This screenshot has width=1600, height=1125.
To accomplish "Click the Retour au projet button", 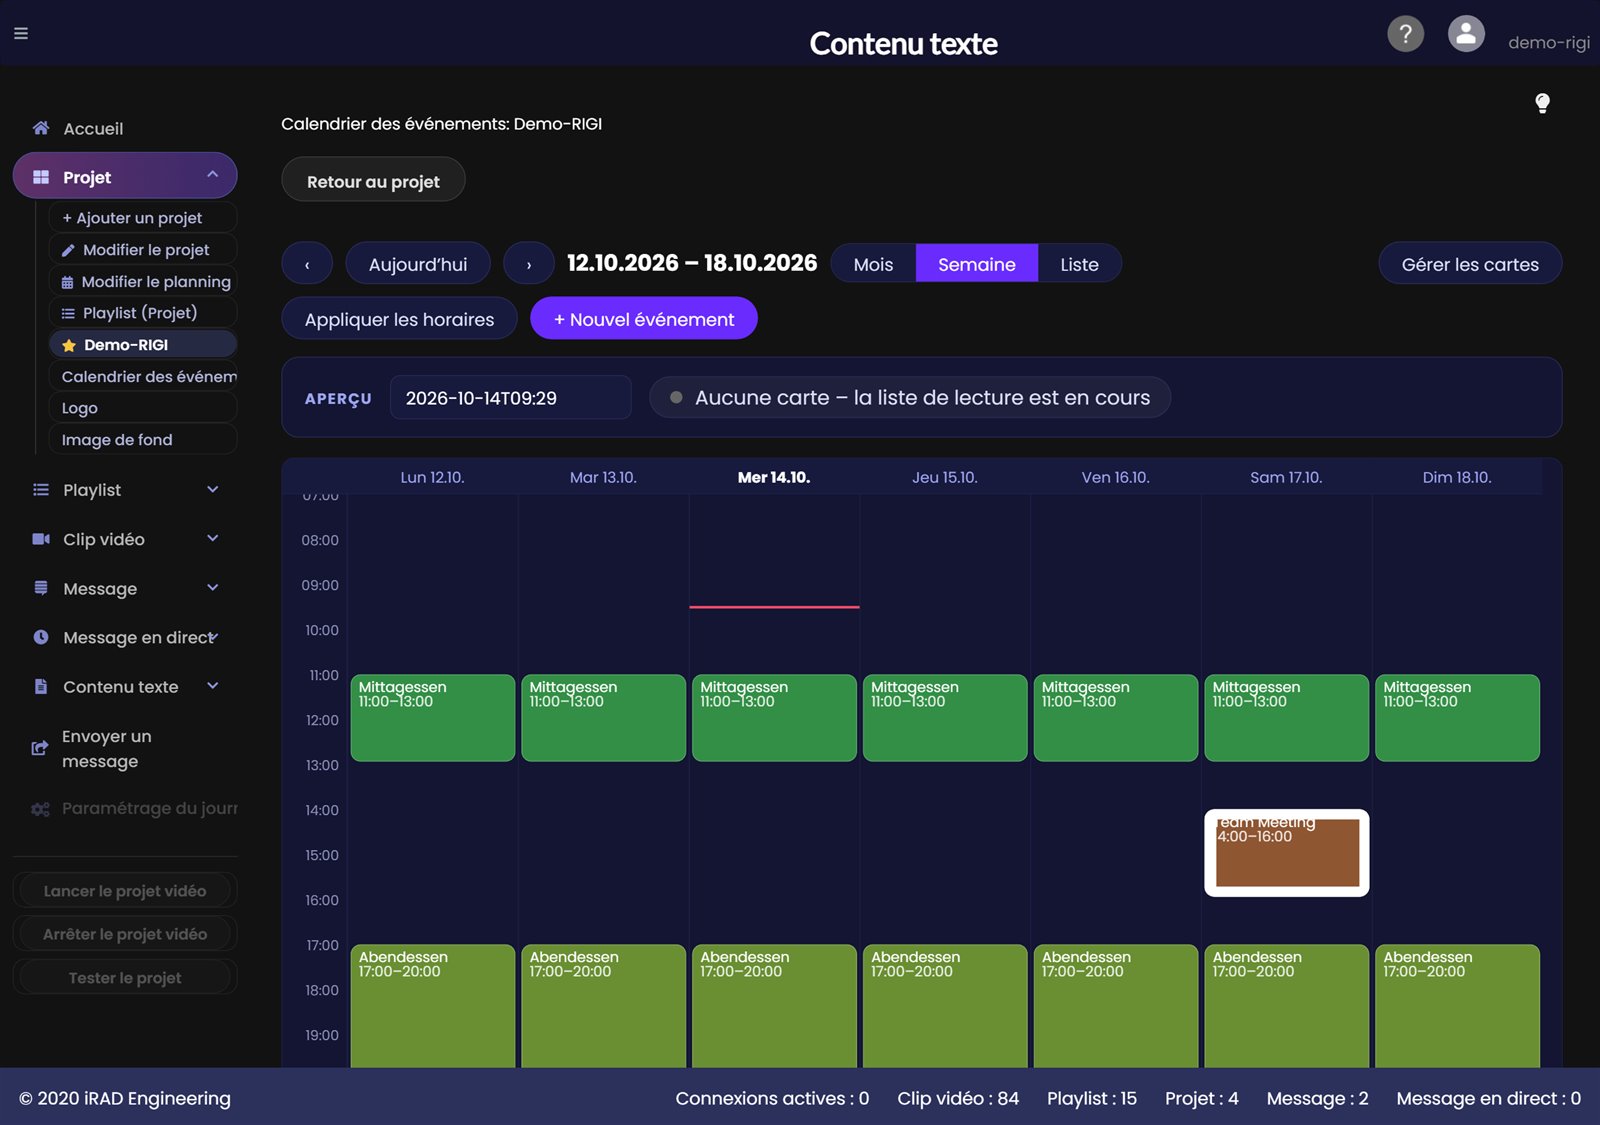I will coord(373,181).
